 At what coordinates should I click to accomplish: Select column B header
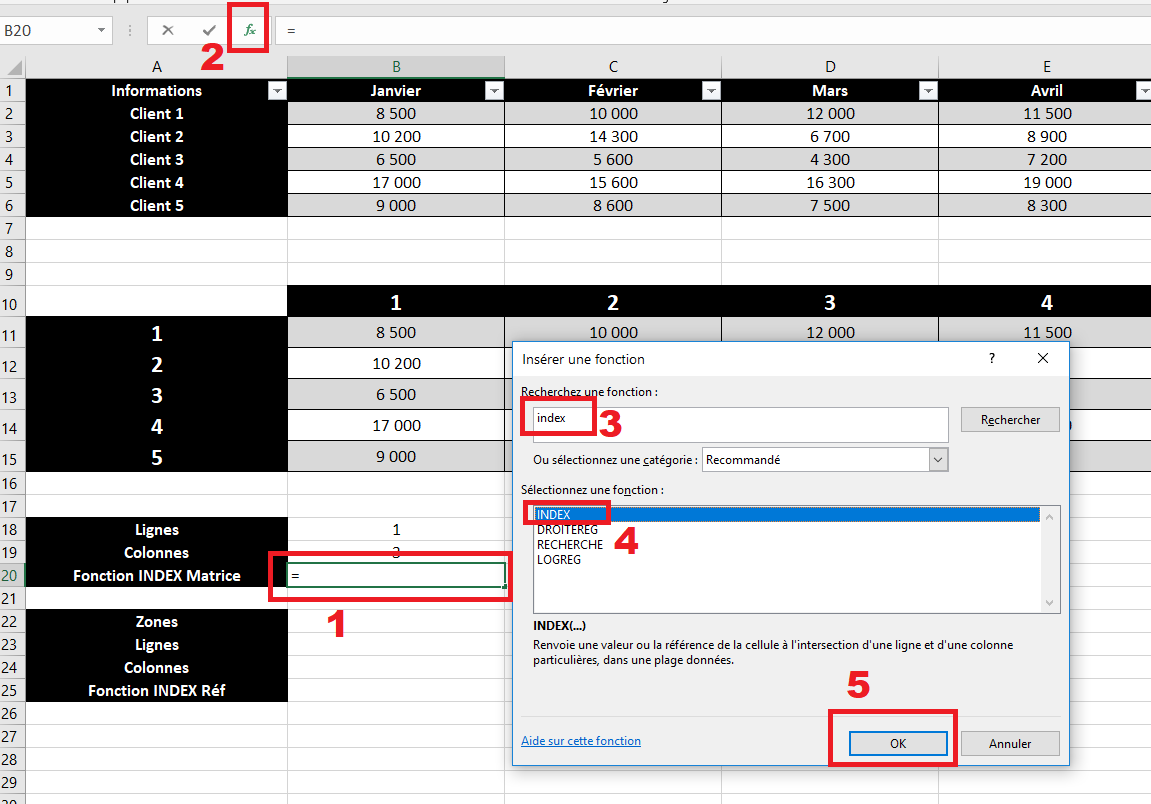point(396,67)
